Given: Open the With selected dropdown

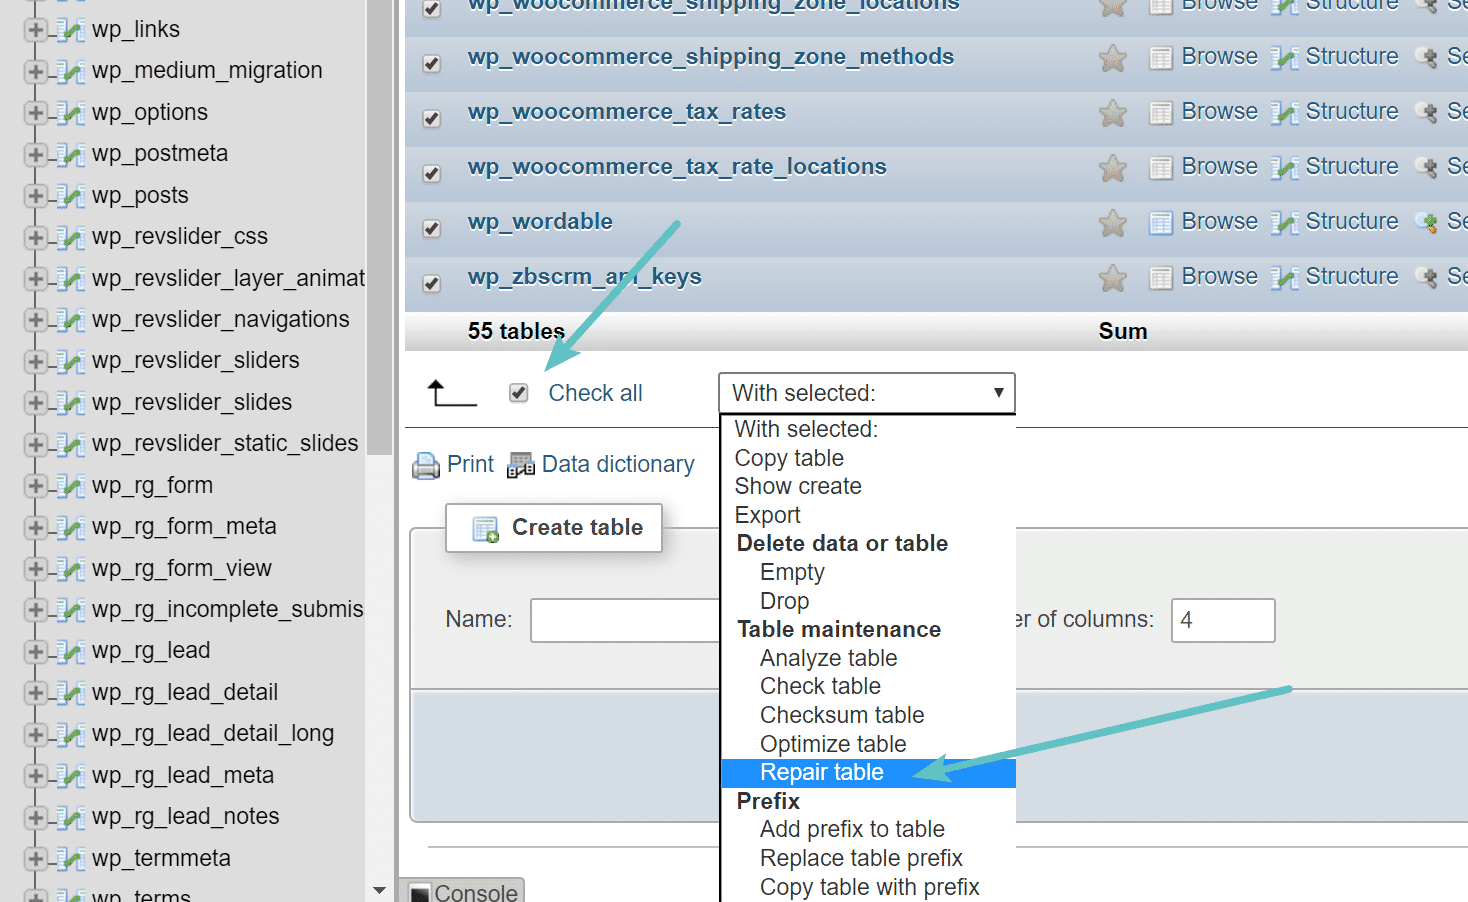Looking at the screenshot, I should [x=866, y=393].
